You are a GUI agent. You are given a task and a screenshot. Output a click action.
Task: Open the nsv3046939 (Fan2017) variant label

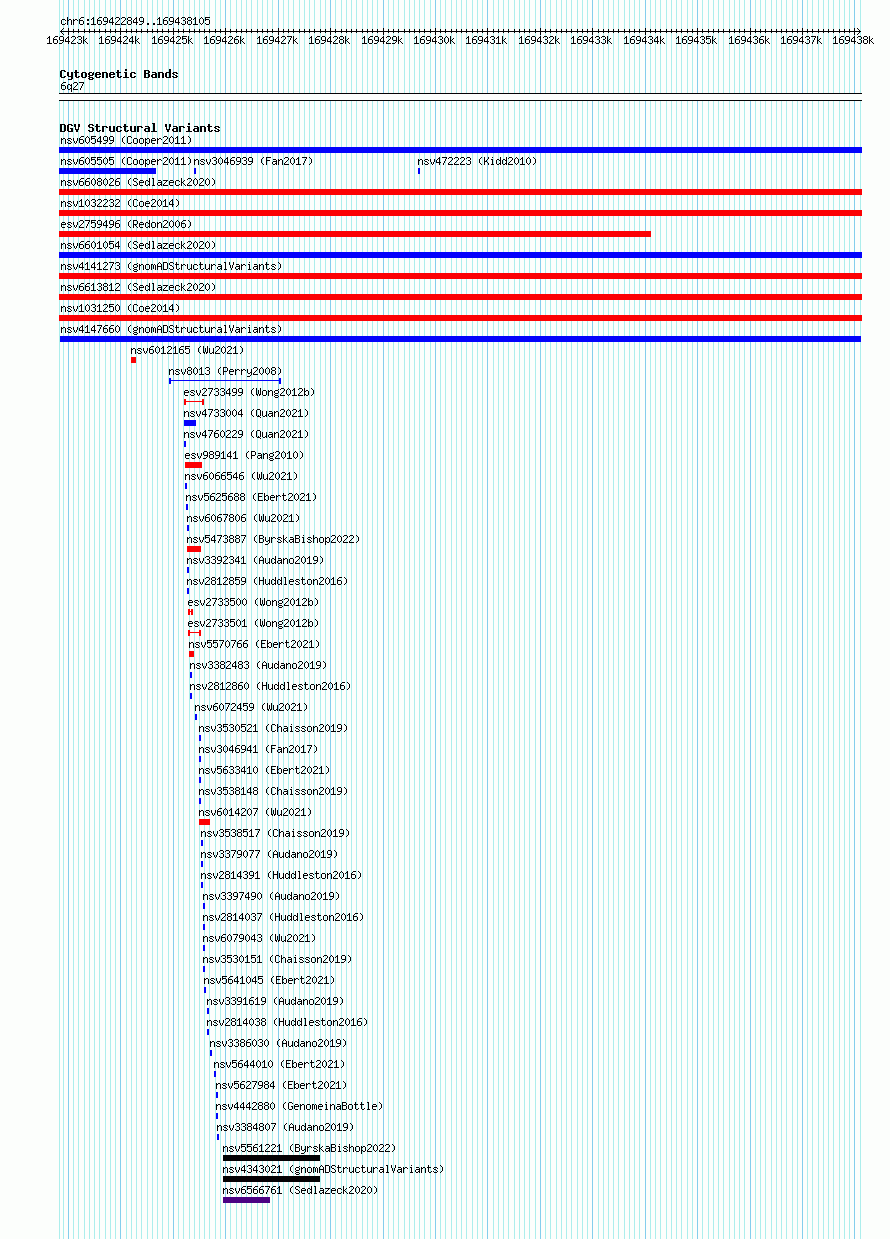[x=253, y=161]
